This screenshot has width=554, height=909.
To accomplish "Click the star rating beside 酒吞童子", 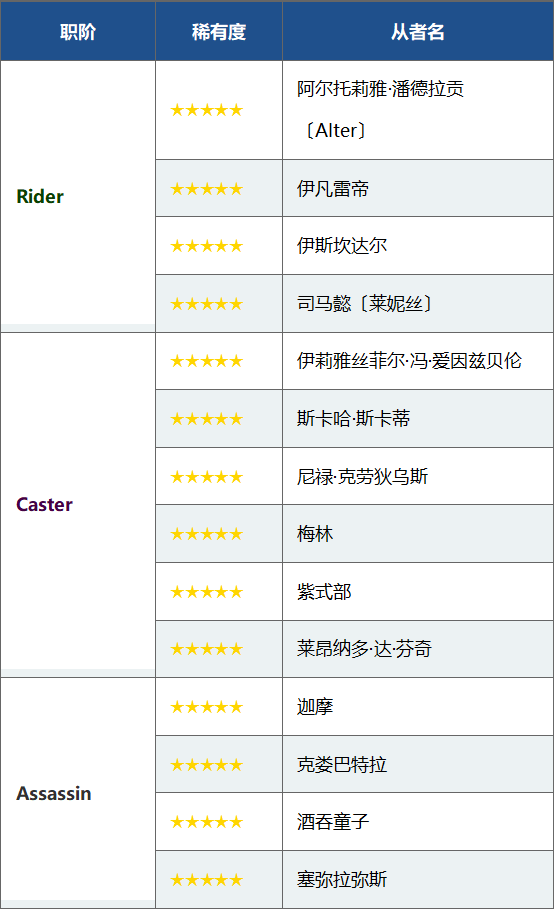I will pos(206,822).
